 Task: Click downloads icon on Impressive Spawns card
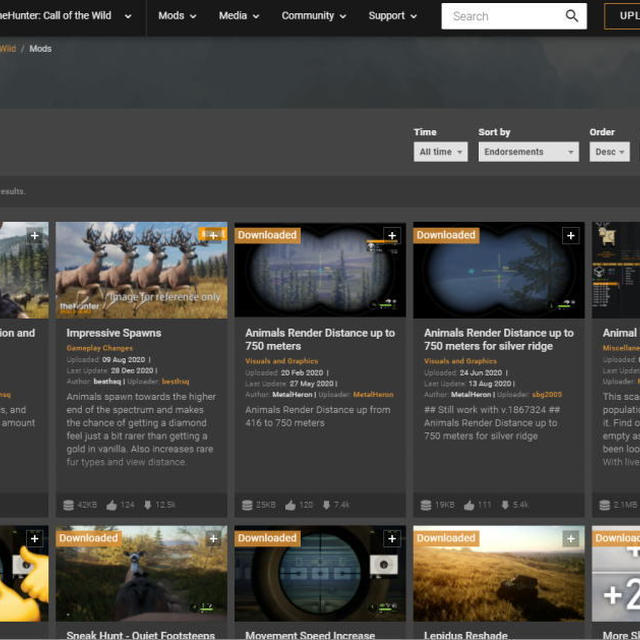148,505
